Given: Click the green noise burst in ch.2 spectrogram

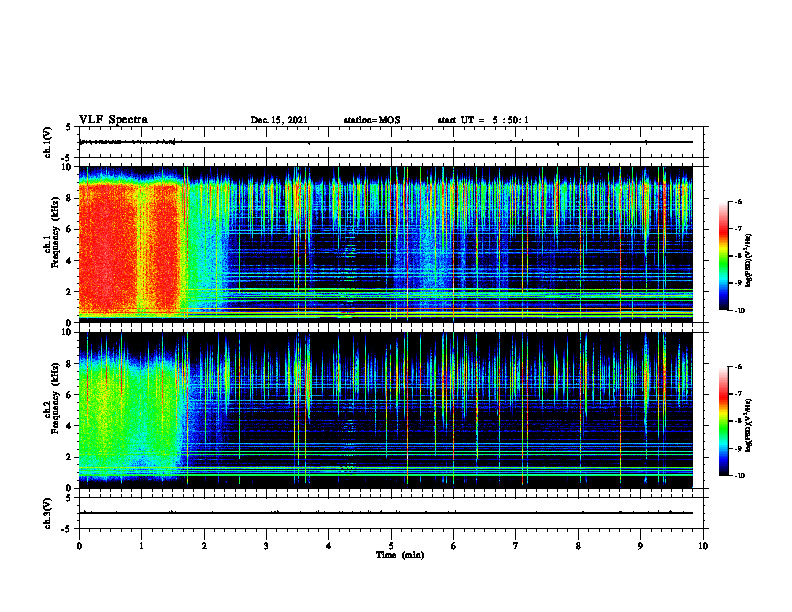Looking at the screenshot, I should click(129, 419).
